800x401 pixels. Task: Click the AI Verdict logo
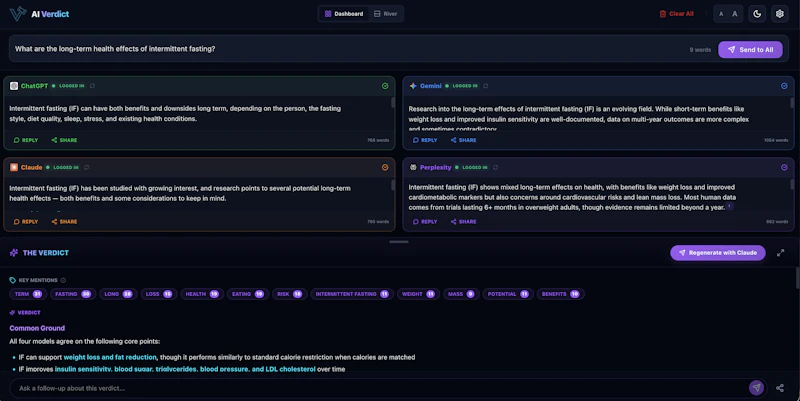[39, 14]
